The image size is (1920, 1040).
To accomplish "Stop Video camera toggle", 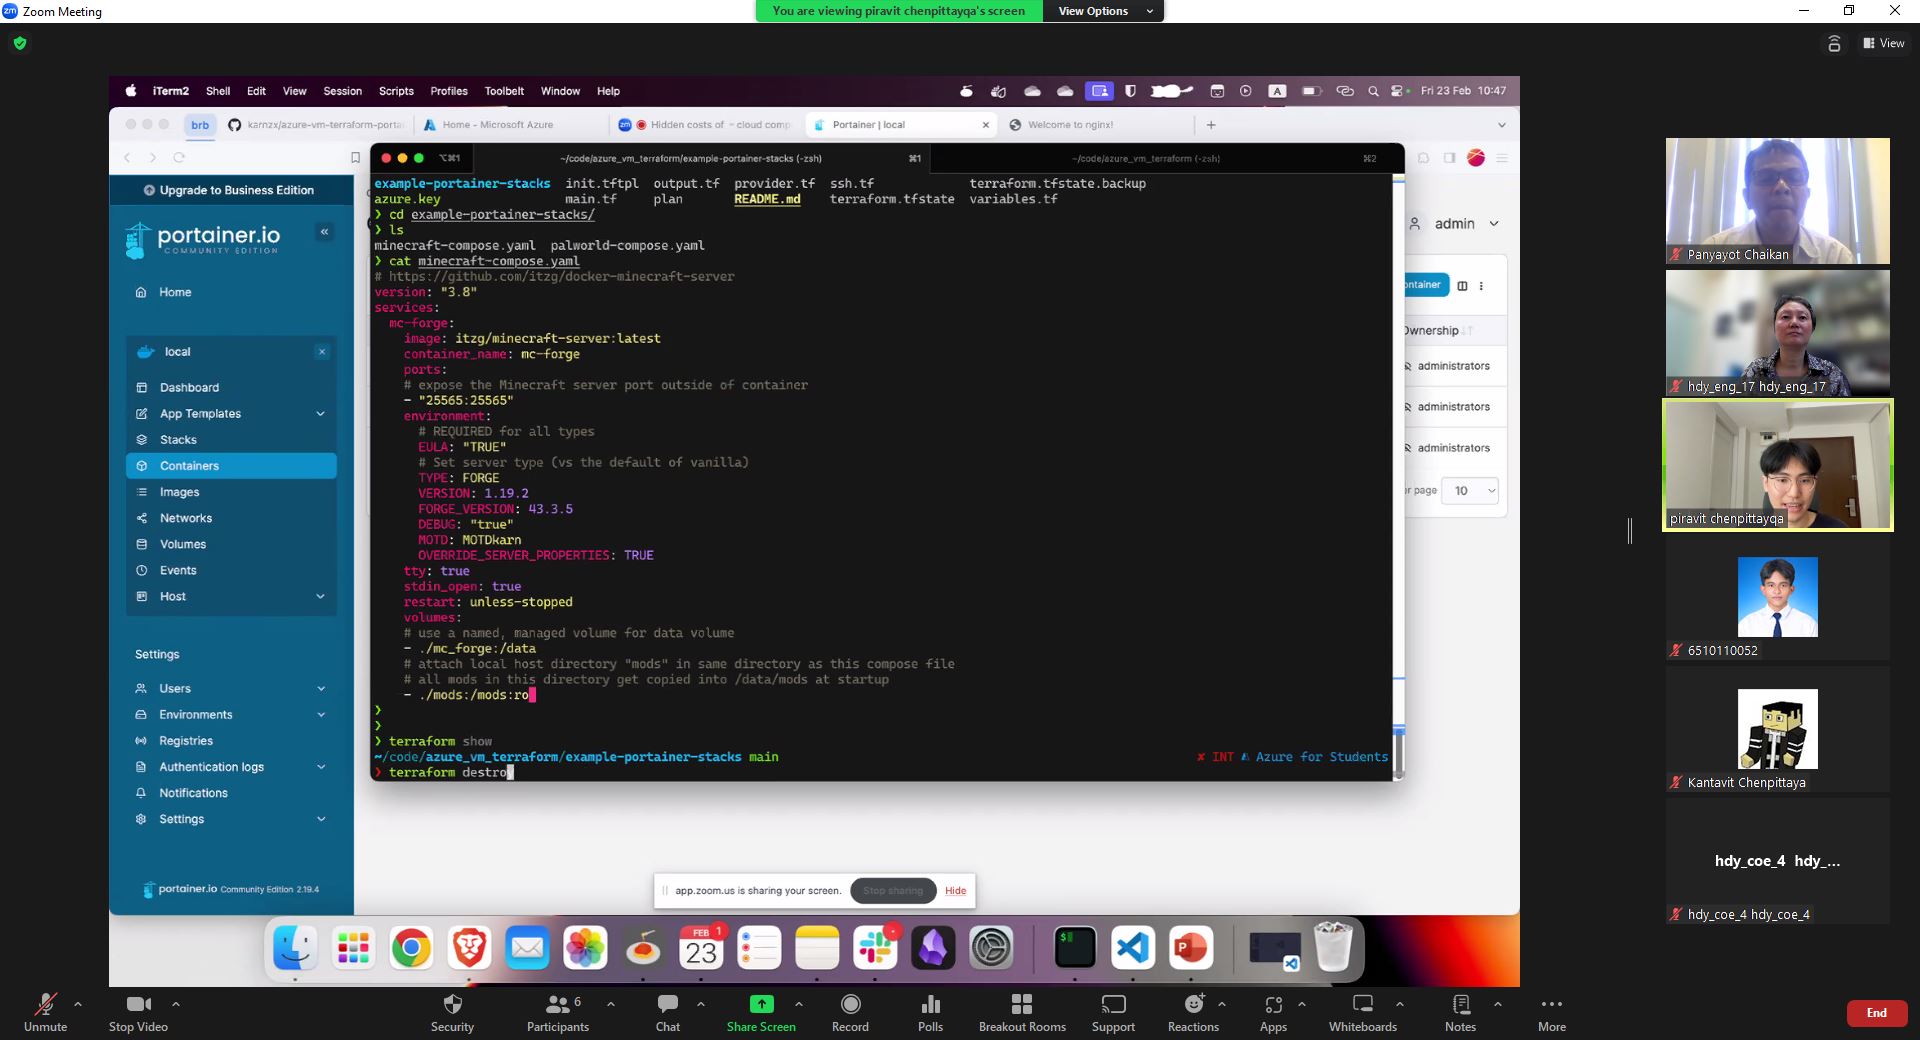I will pyautogui.click(x=138, y=1005).
